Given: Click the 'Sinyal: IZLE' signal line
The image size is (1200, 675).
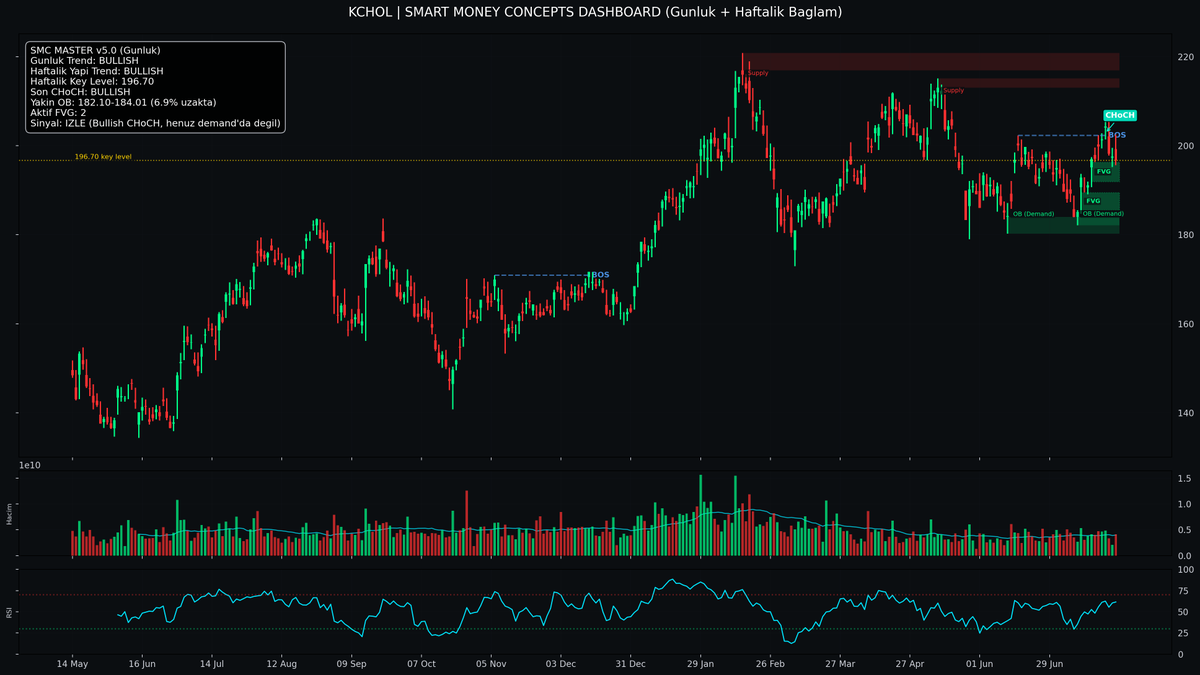Looking at the screenshot, I should coord(155,124).
